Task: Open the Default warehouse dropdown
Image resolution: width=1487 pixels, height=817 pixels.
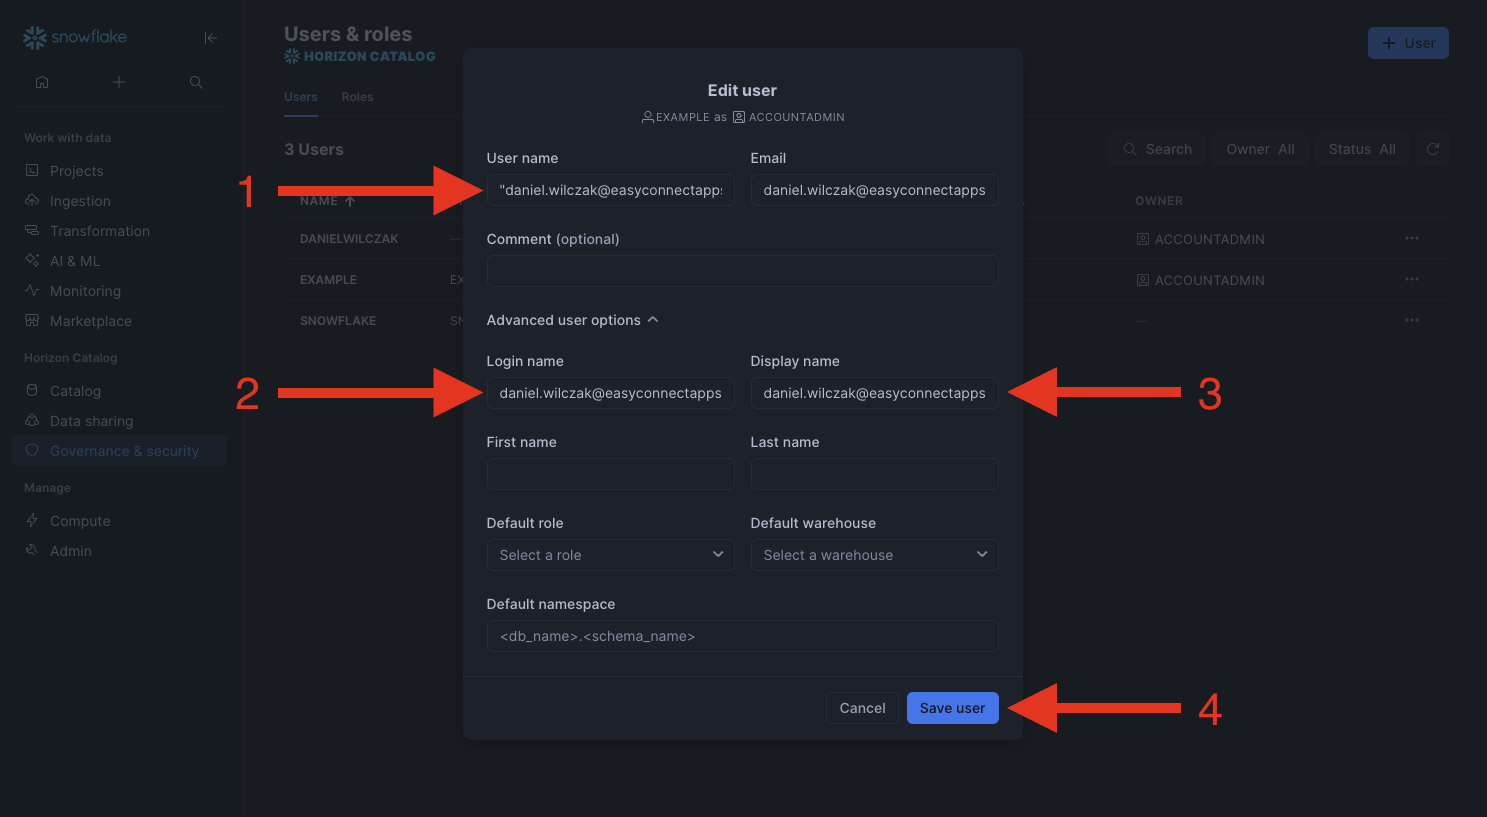Action: point(874,555)
